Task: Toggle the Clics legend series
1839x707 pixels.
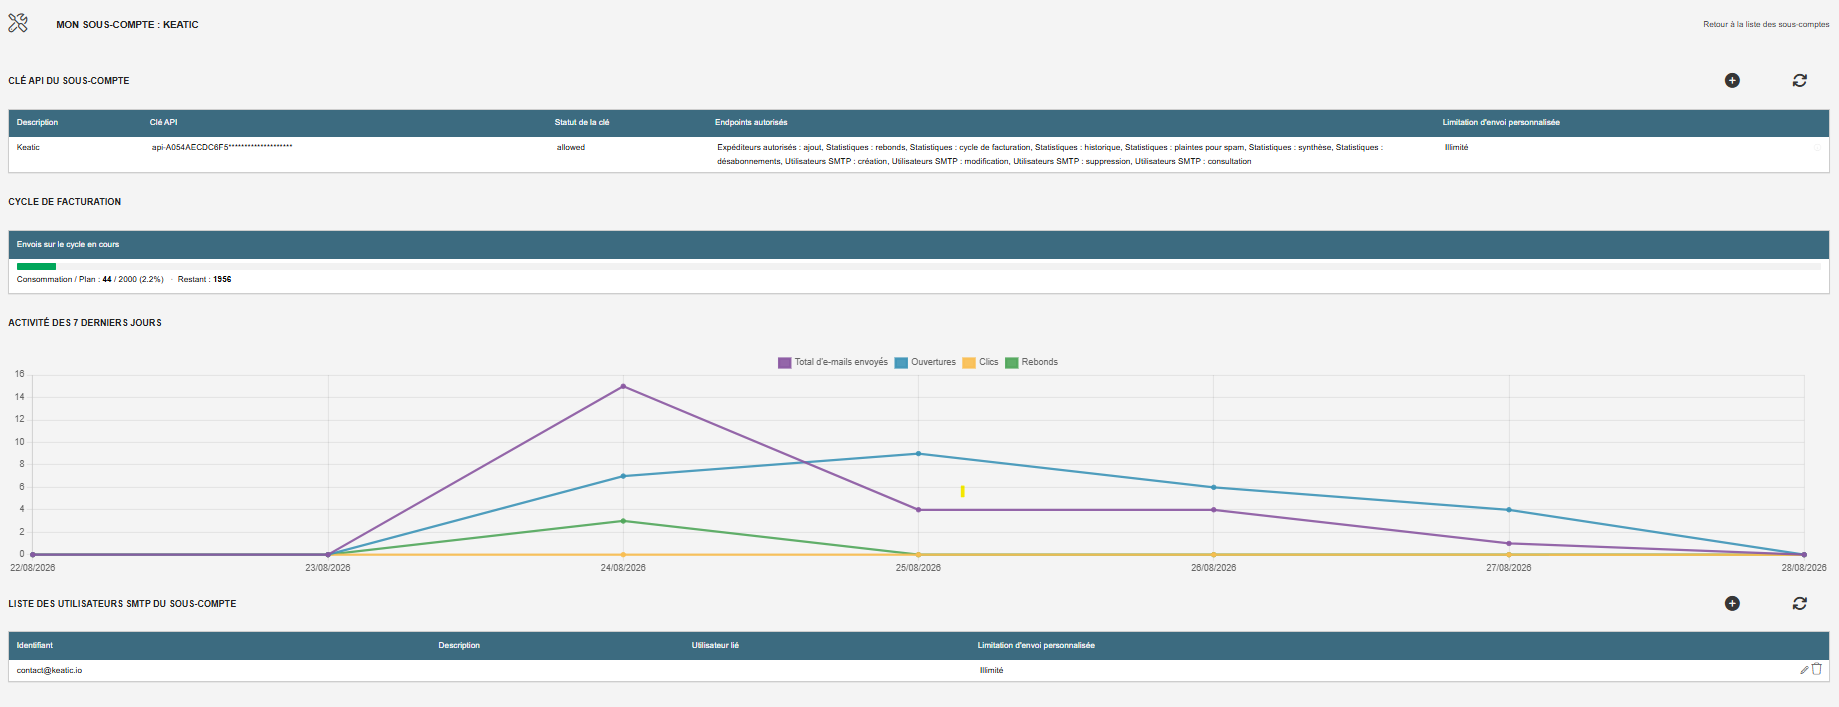Action: (980, 362)
